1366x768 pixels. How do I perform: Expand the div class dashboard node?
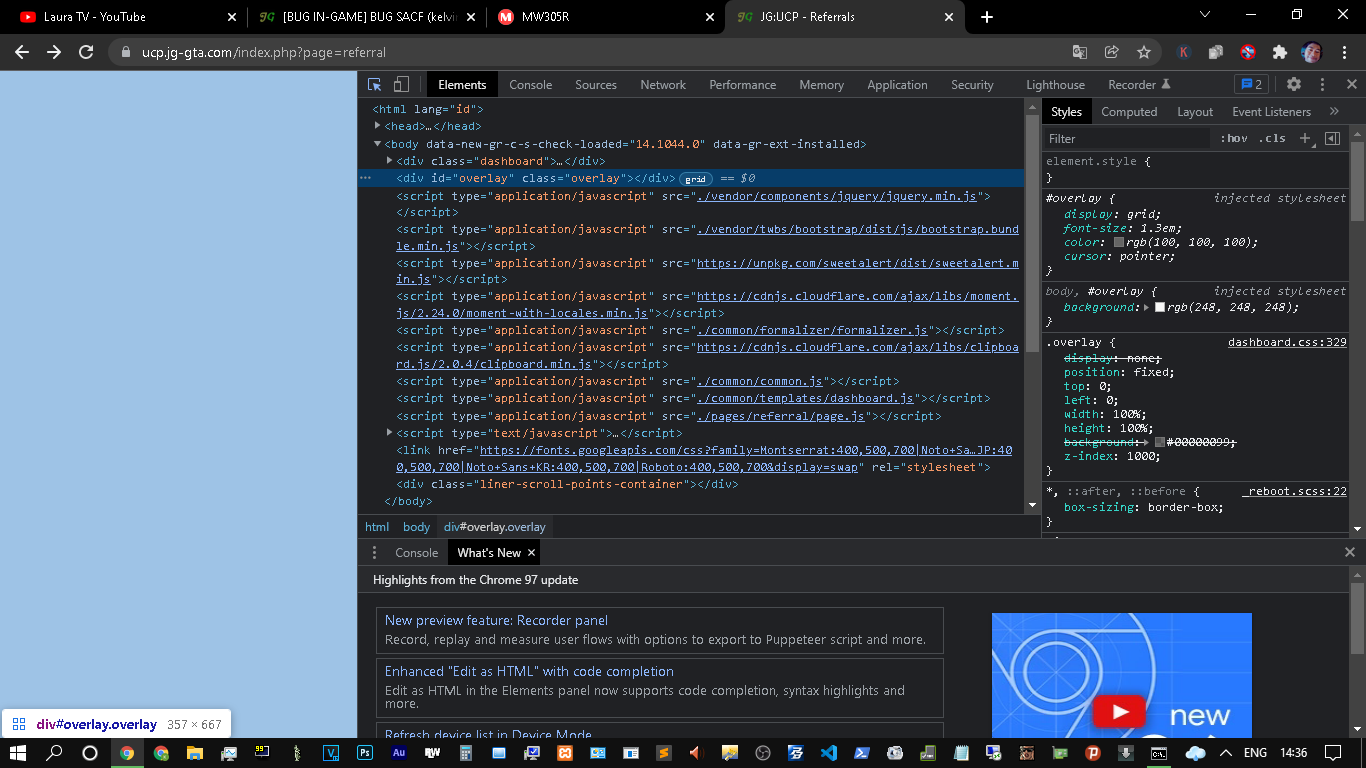point(390,161)
